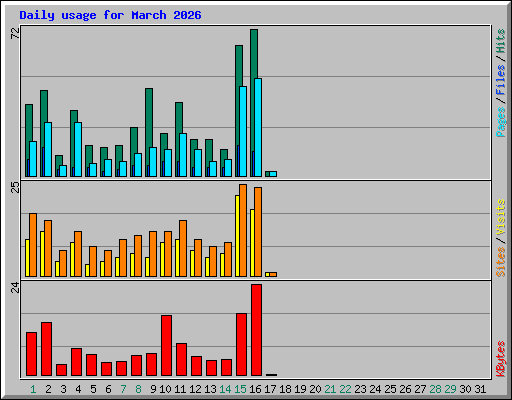Select the 'Files' legend label

pos(501,80)
